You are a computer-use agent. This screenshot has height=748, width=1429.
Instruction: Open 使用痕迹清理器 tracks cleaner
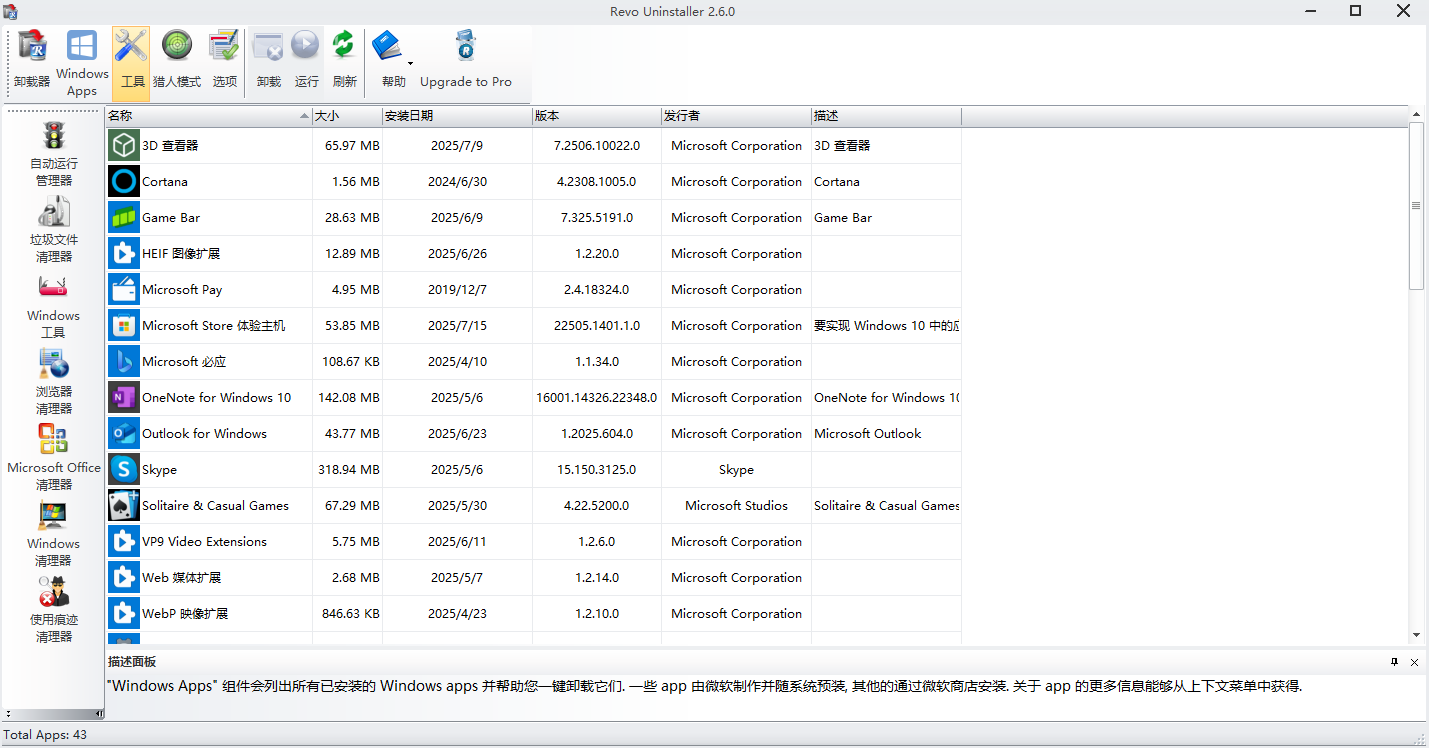54,609
